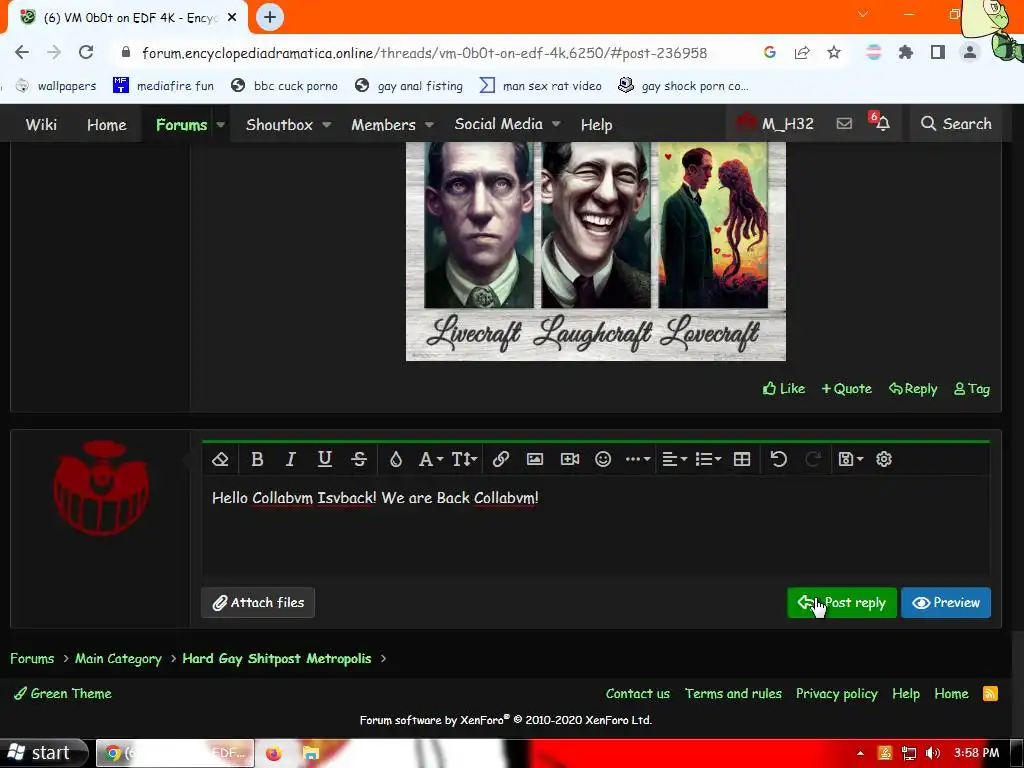Toggle underline formatting in the editor
Viewport: 1024px width, 768px height.
(325, 459)
